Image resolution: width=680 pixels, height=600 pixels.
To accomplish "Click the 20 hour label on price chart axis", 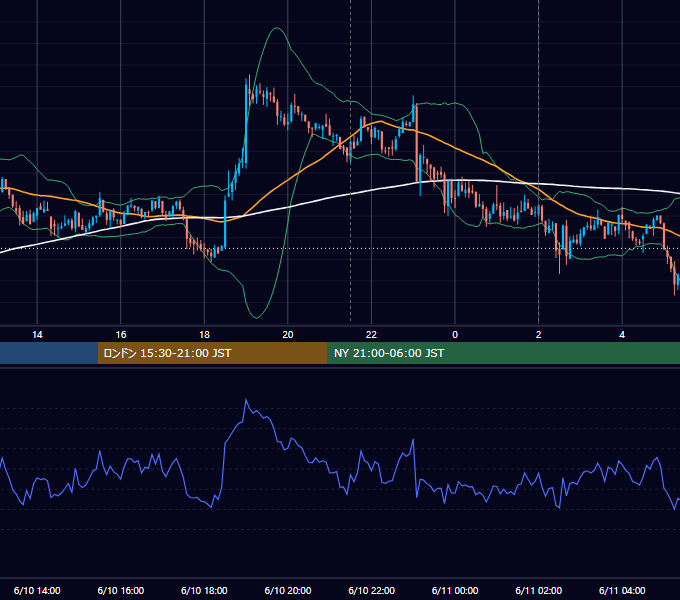I will (x=288, y=335).
